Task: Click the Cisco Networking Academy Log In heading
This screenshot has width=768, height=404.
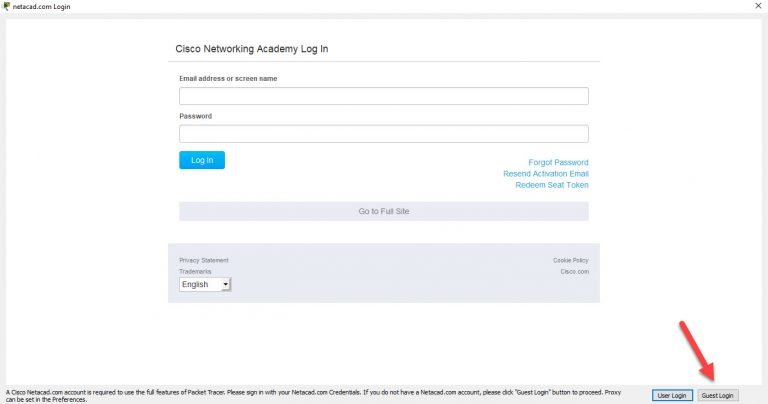Action: point(252,49)
